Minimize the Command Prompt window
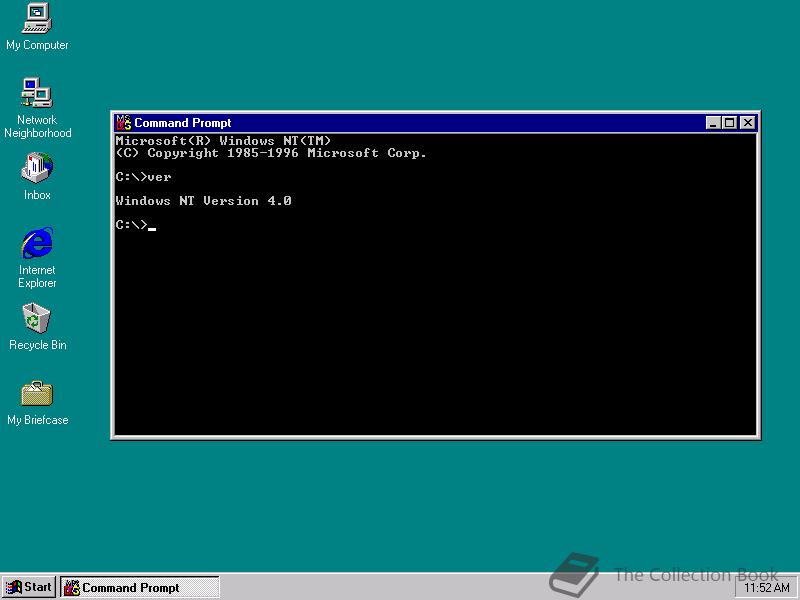Image resolution: width=800 pixels, height=600 pixels. 713,123
